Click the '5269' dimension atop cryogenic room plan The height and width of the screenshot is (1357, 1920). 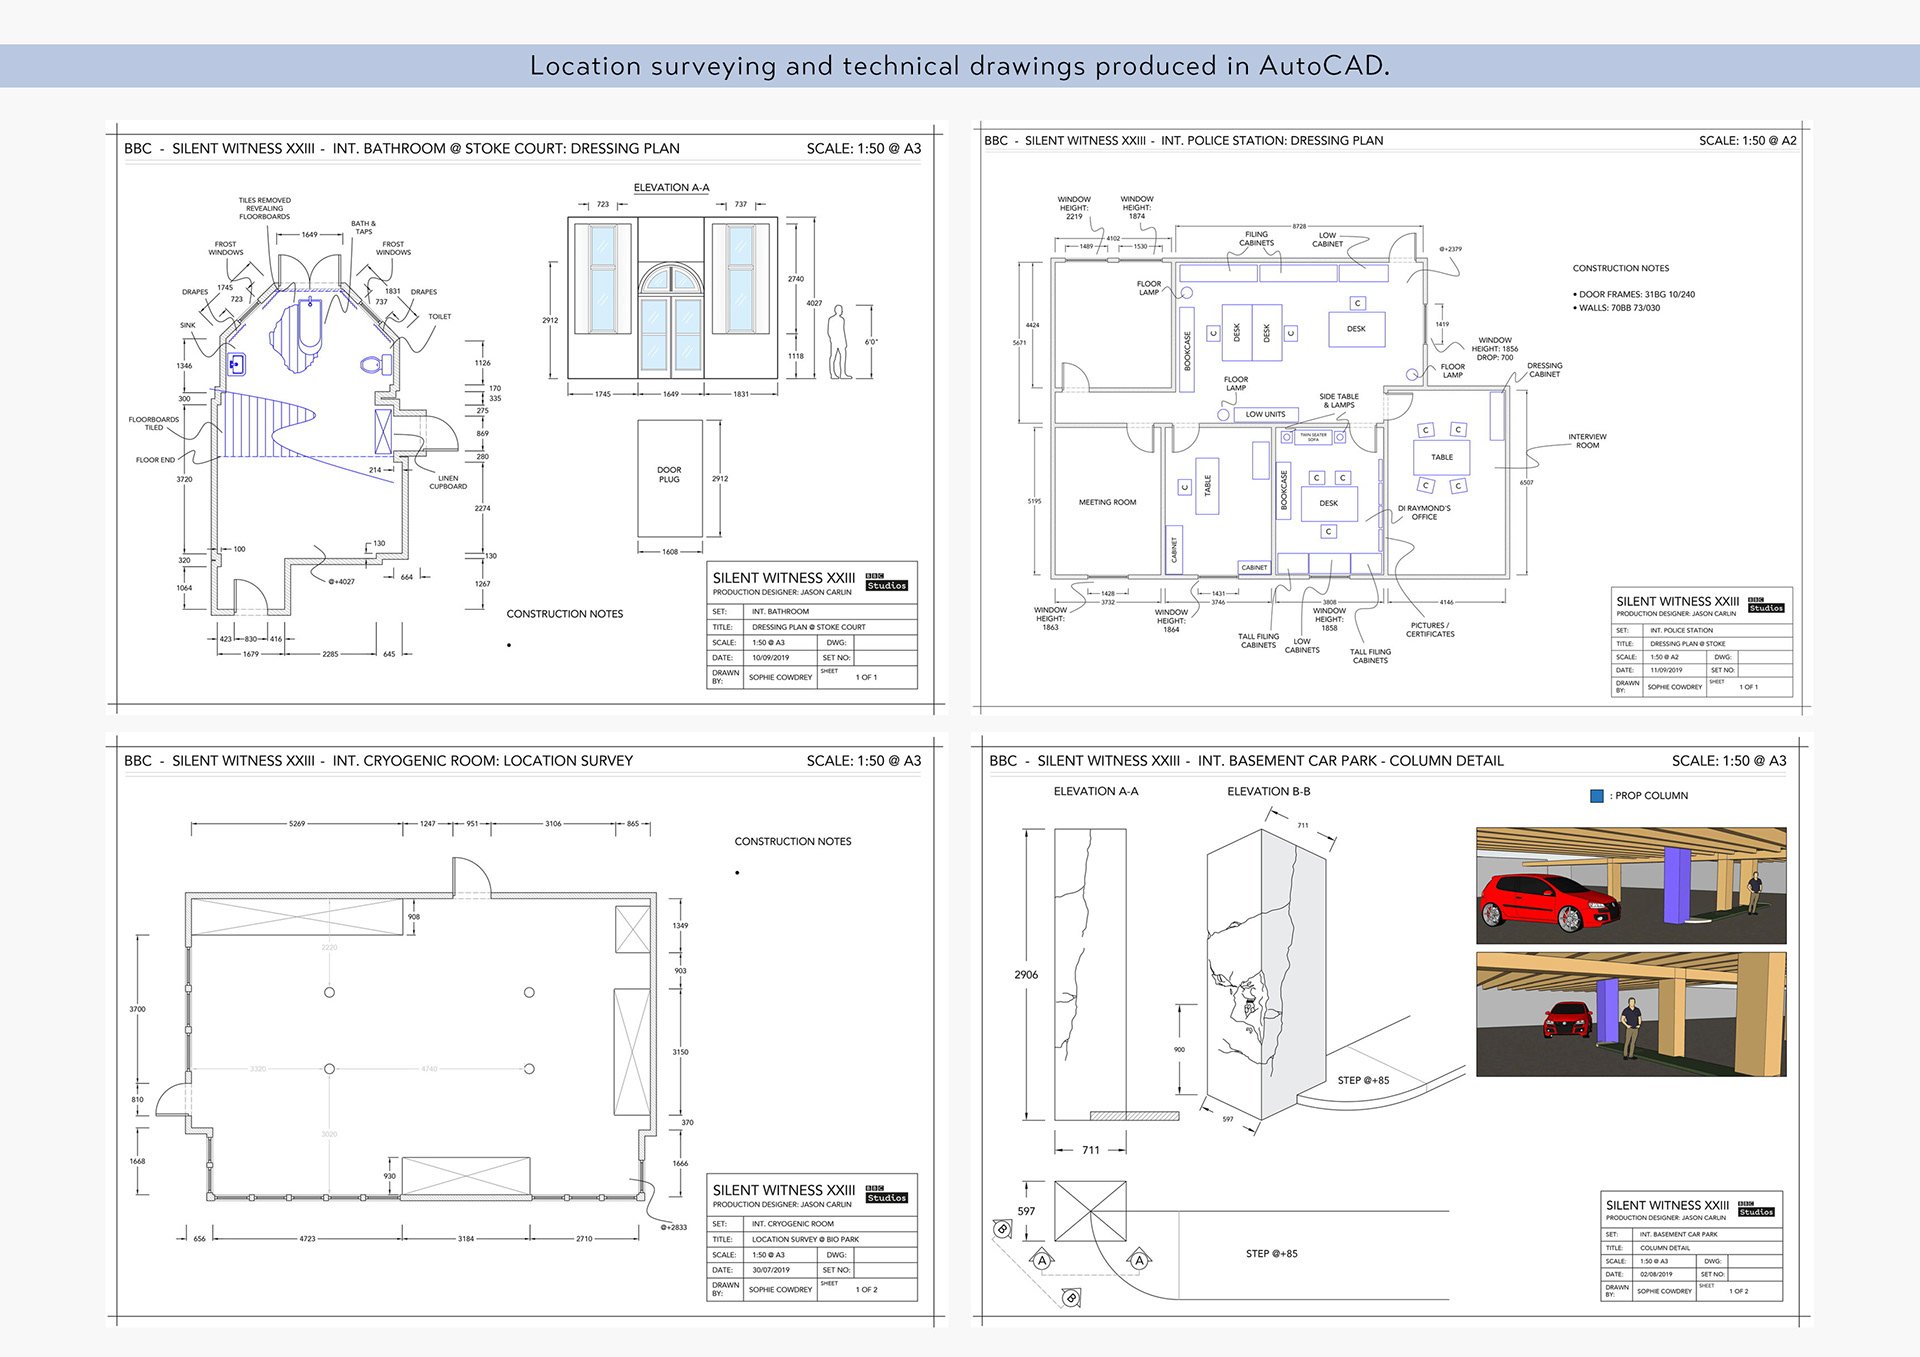coord(297,824)
